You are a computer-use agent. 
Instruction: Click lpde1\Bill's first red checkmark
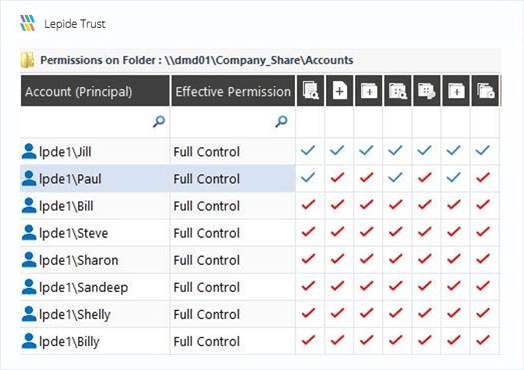click(308, 204)
